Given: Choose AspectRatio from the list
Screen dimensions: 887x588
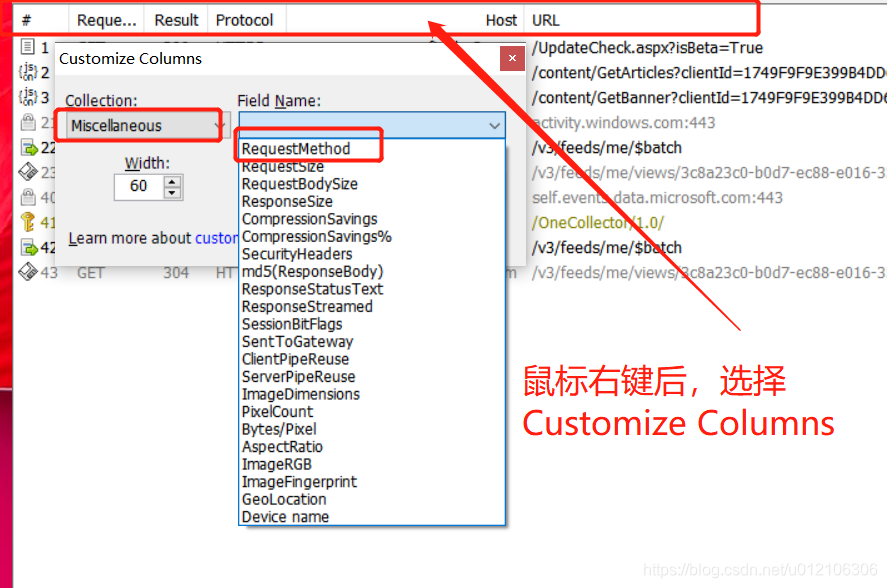Looking at the screenshot, I should click(282, 447).
